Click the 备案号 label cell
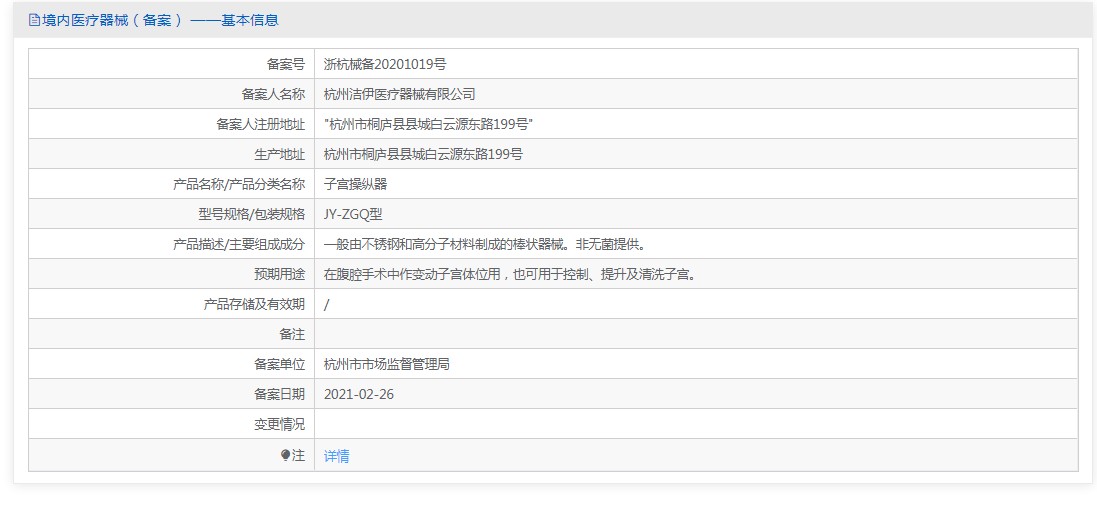The width and height of the screenshot is (1097, 509). point(171,64)
